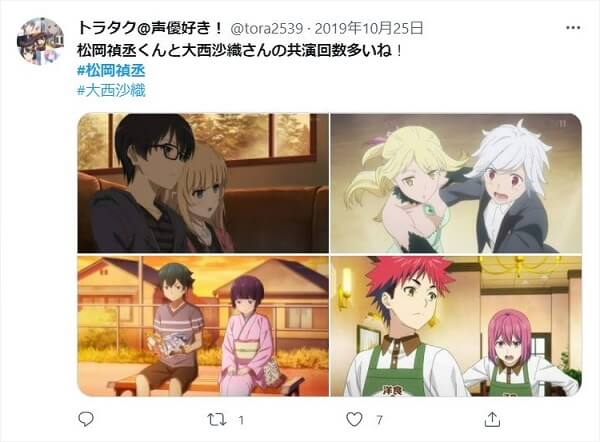Open the image of the girl in pink kimono
The width and height of the screenshot is (600, 442).
tap(203, 326)
